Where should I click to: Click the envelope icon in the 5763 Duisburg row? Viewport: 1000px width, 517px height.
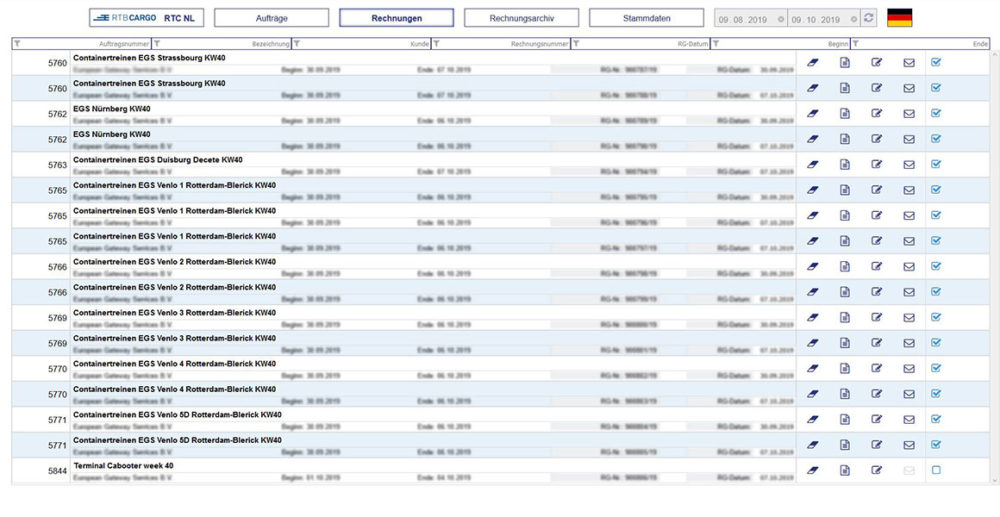(x=909, y=164)
